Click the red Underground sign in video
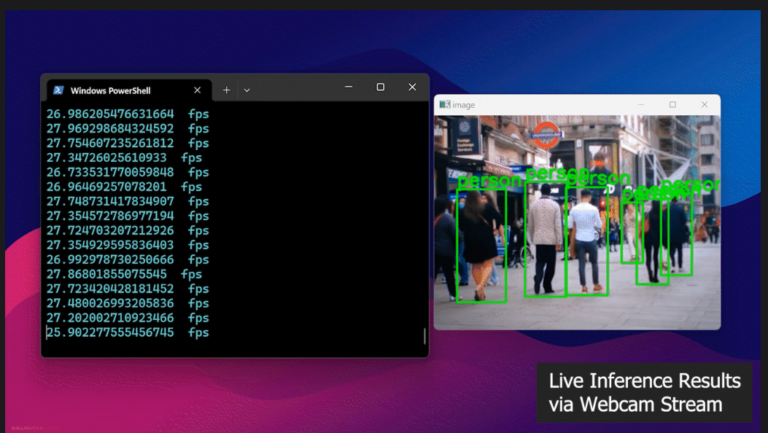Viewport: 768px width, 433px height. pos(546,135)
